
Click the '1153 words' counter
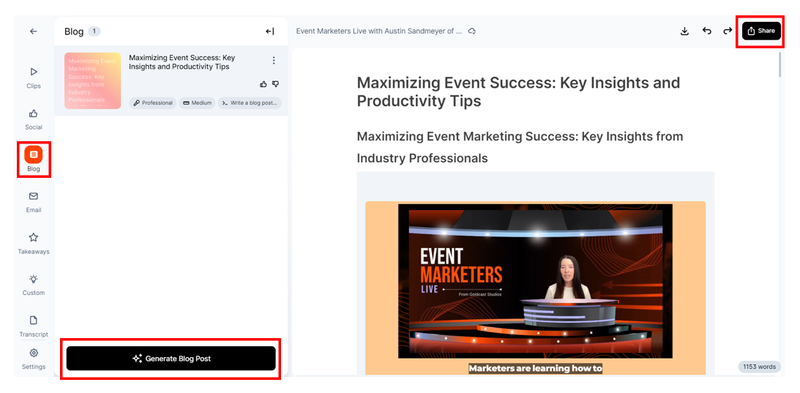(760, 366)
